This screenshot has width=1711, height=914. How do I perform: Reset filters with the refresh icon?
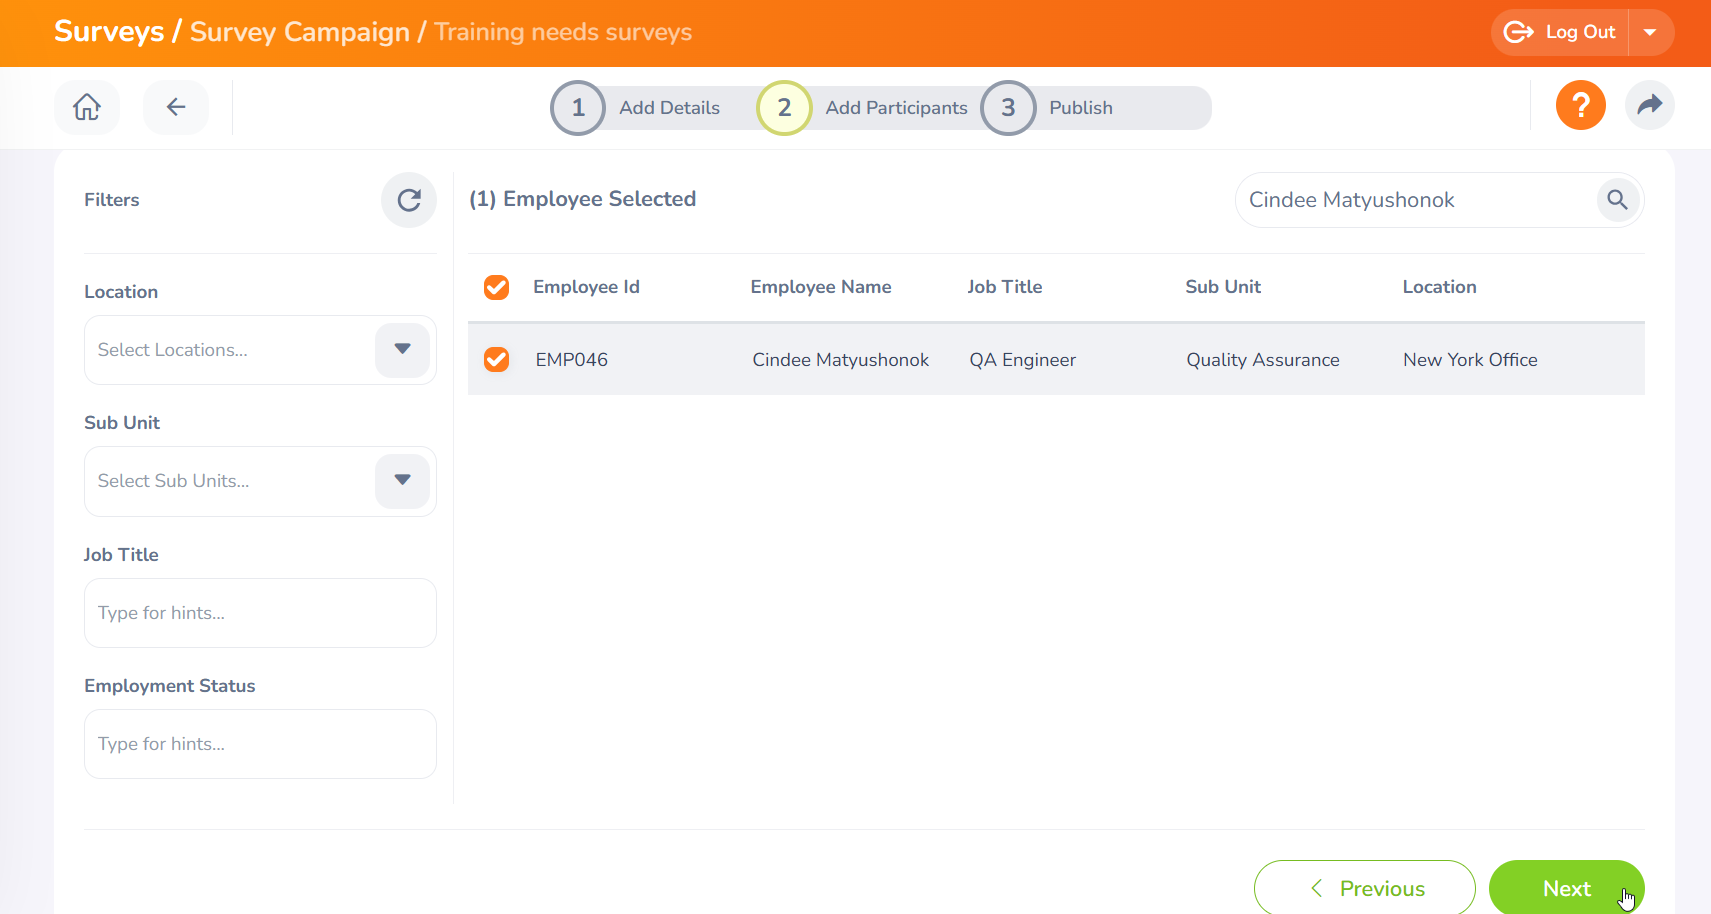click(408, 200)
